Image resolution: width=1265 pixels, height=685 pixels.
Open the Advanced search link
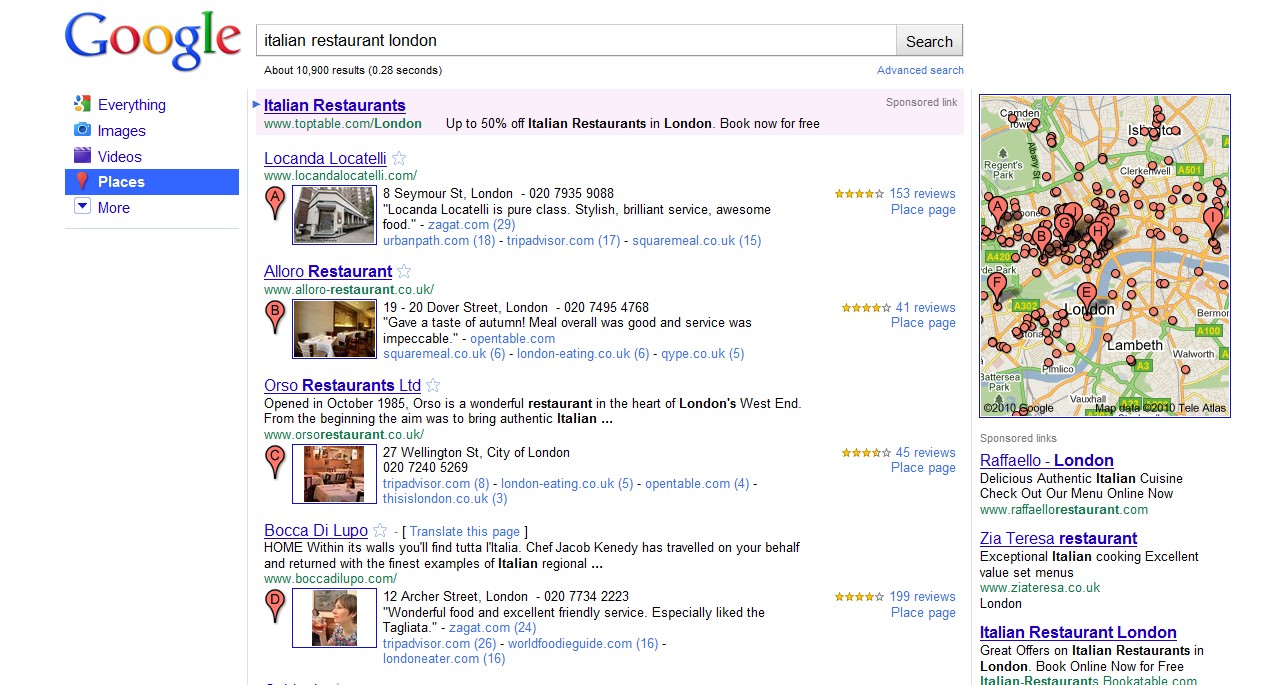(x=920, y=70)
